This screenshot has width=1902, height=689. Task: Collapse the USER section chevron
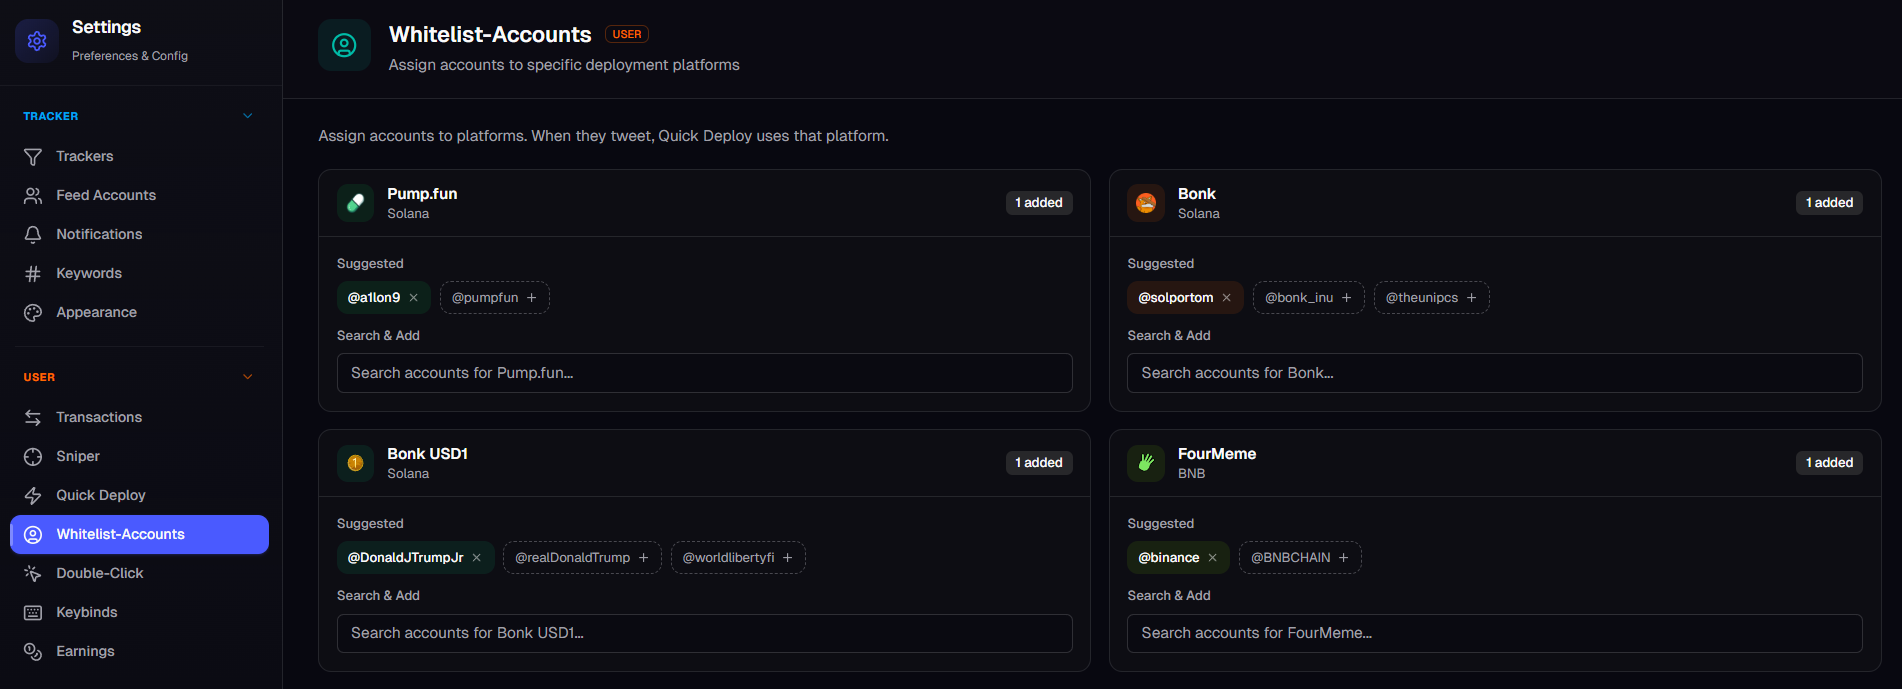(248, 377)
